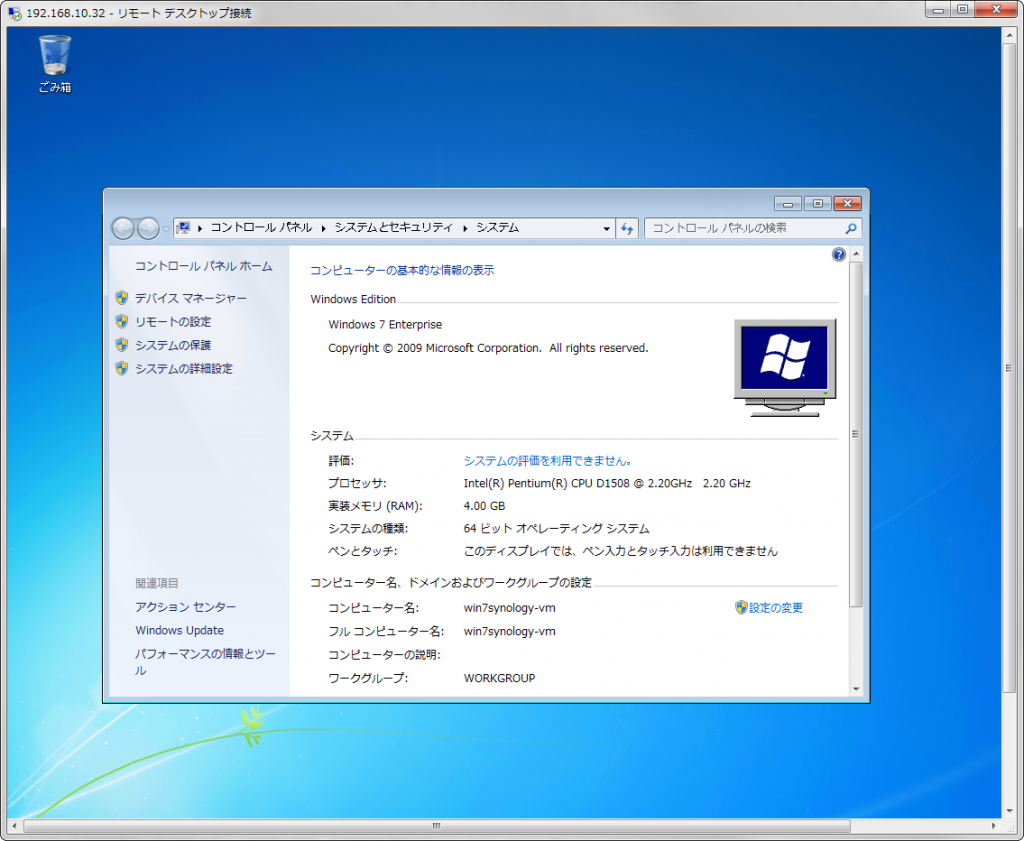Open パフォーマンスの情報とツール link
Viewport: 1024px width, 841px height.
[x=205, y=661]
